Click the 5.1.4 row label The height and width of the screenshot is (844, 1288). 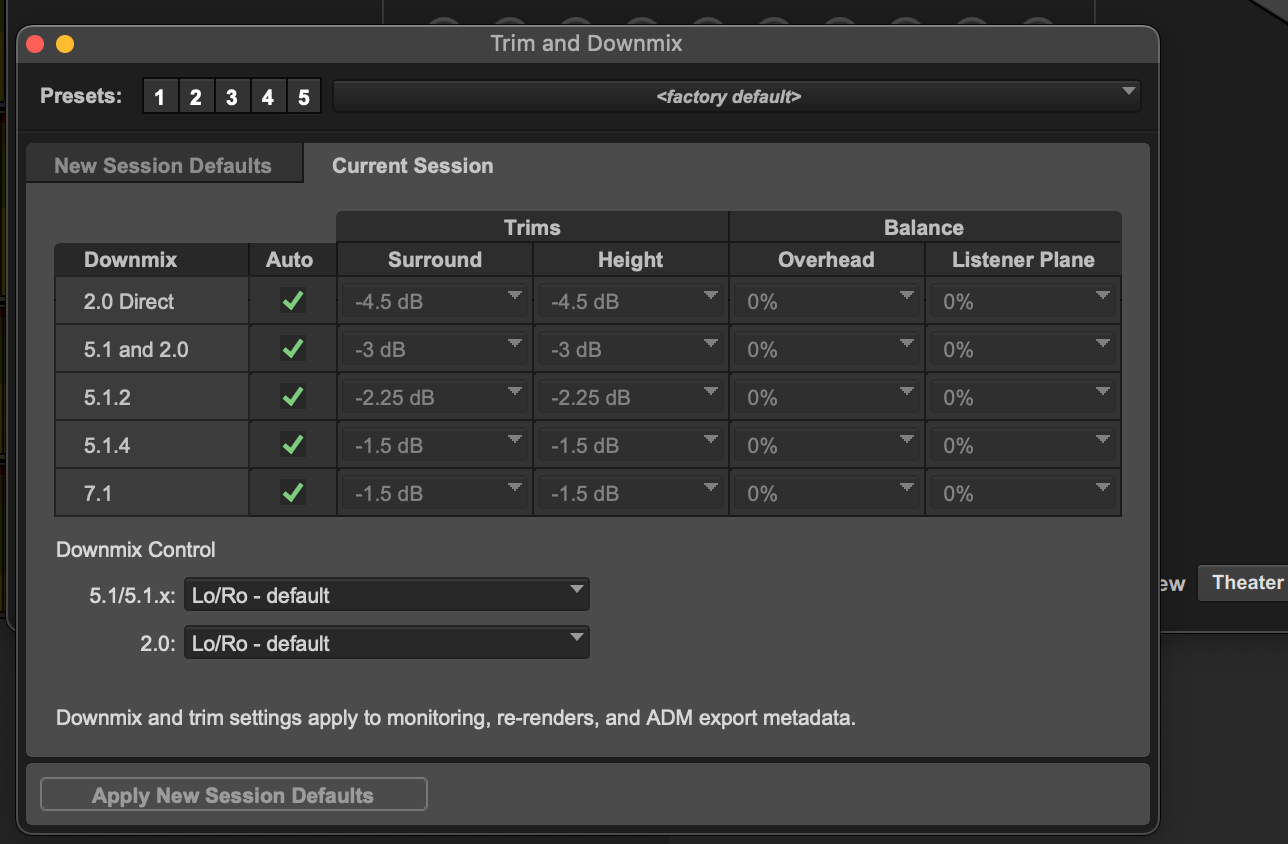[x=107, y=445]
